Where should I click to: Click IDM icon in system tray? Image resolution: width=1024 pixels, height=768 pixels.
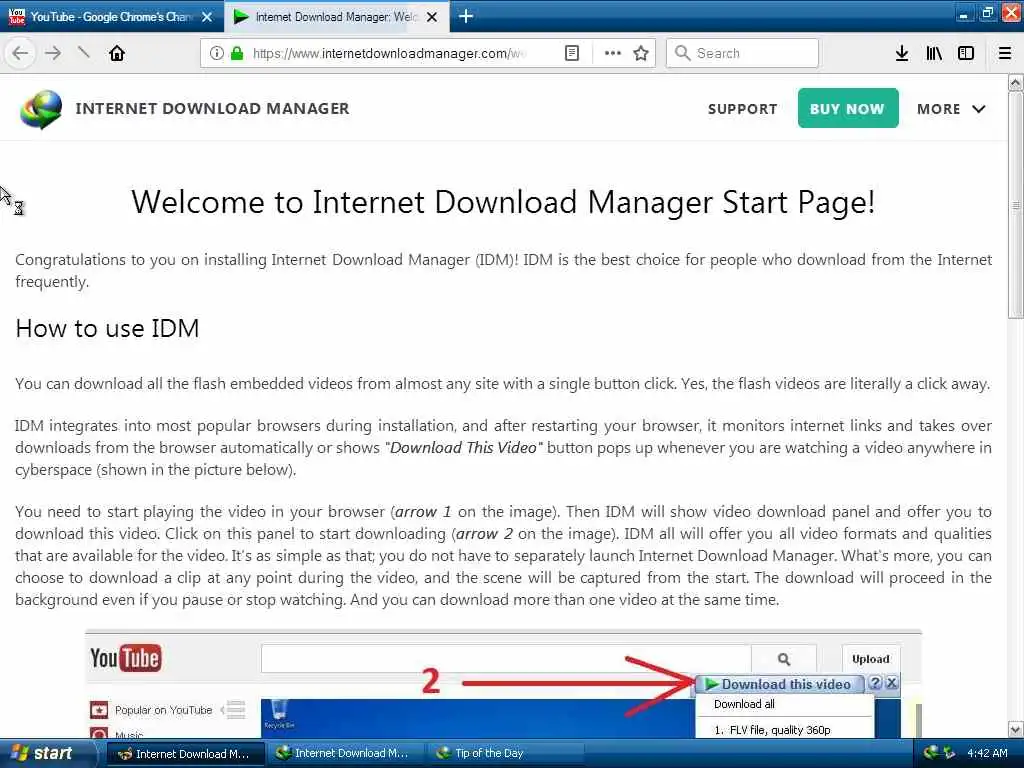point(932,753)
